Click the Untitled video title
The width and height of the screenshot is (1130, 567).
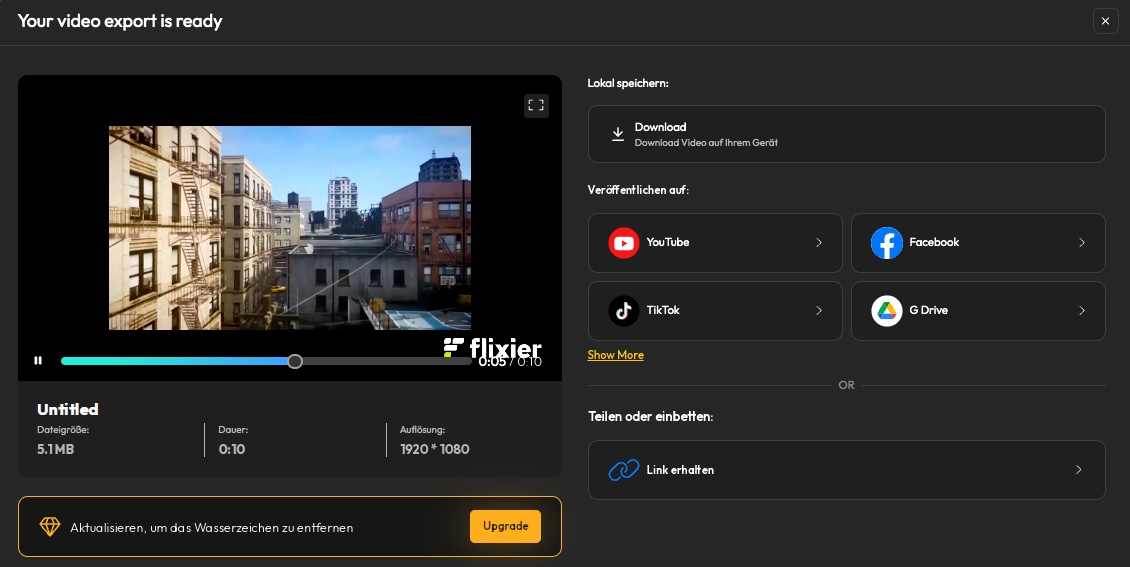pos(68,409)
